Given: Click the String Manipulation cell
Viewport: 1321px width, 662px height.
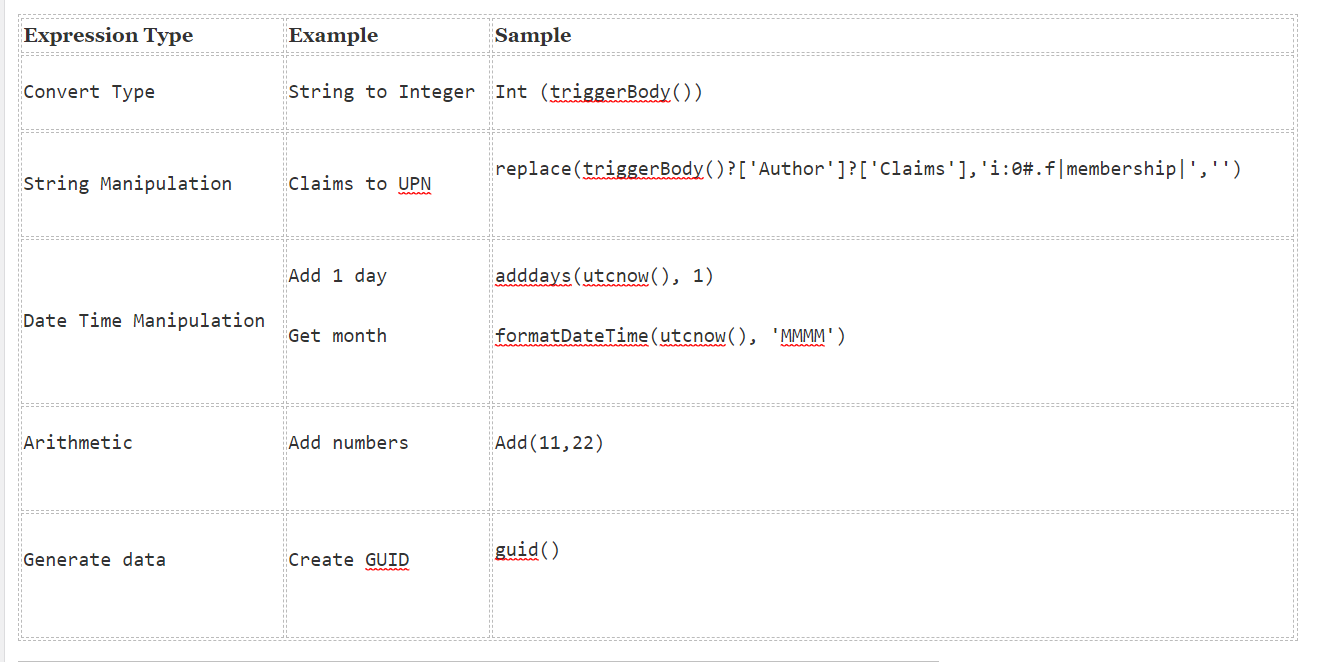Looking at the screenshot, I should click(127, 184).
